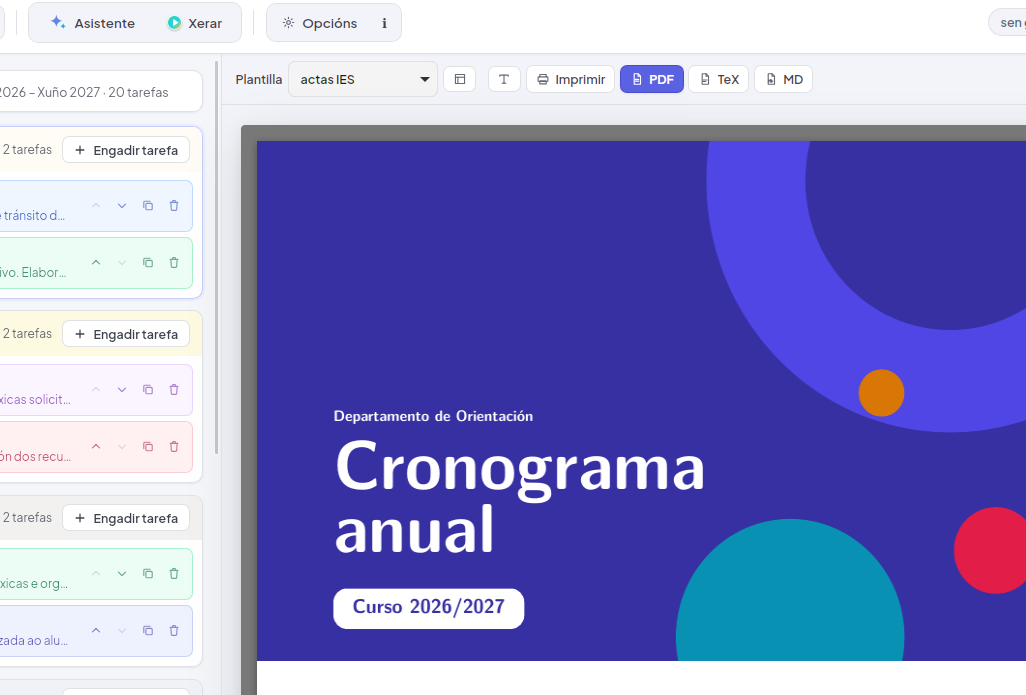Move the 'ivo. Elabor...' task up
The height and width of the screenshot is (695, 1026).
point(96,262)
